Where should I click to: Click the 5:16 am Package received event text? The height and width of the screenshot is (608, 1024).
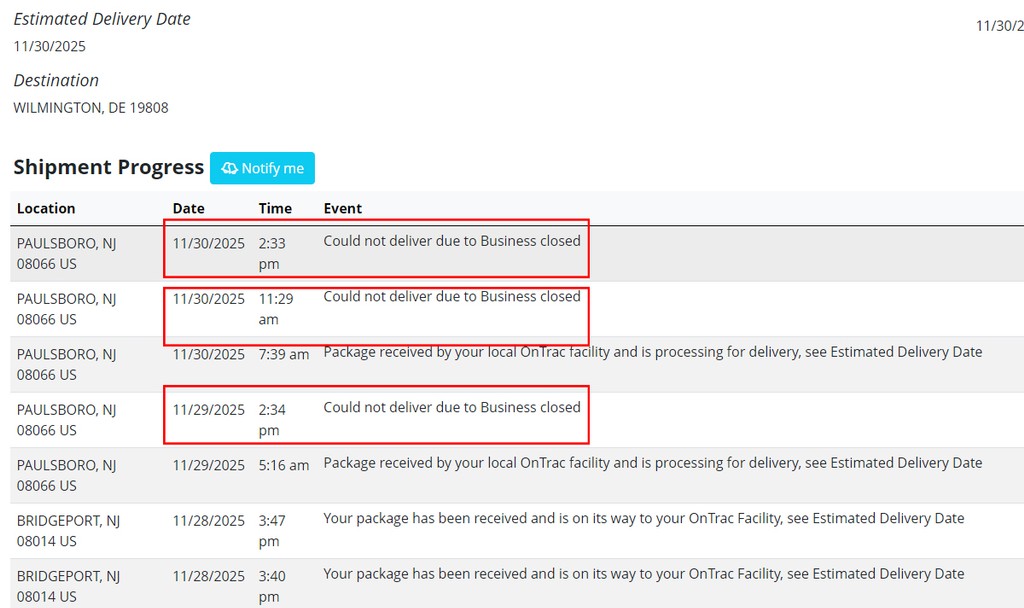652,463
